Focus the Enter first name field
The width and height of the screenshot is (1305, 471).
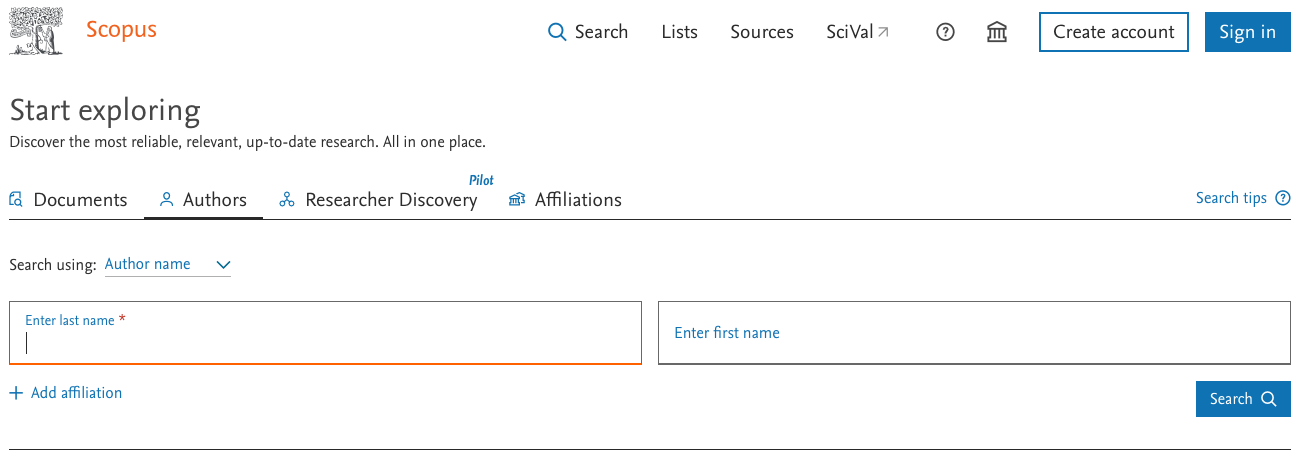974,333
